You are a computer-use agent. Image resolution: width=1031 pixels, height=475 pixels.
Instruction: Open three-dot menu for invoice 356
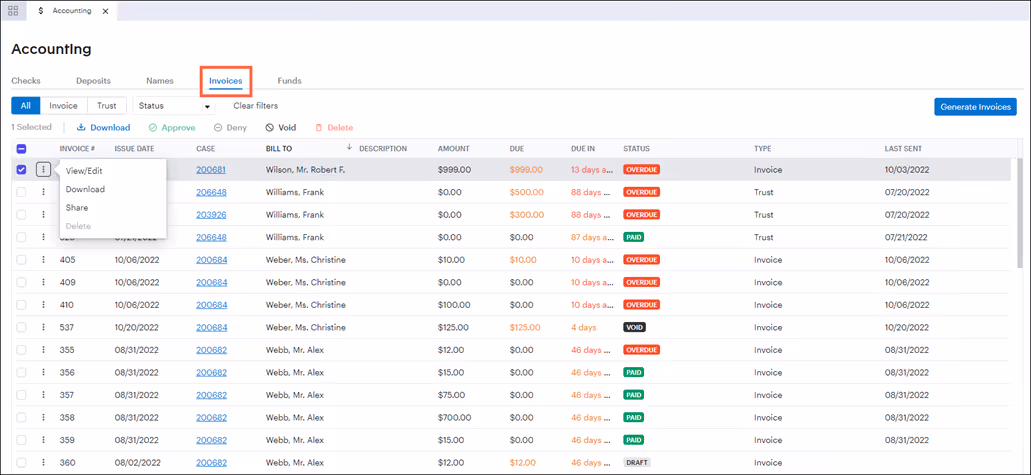pos(43,372)
